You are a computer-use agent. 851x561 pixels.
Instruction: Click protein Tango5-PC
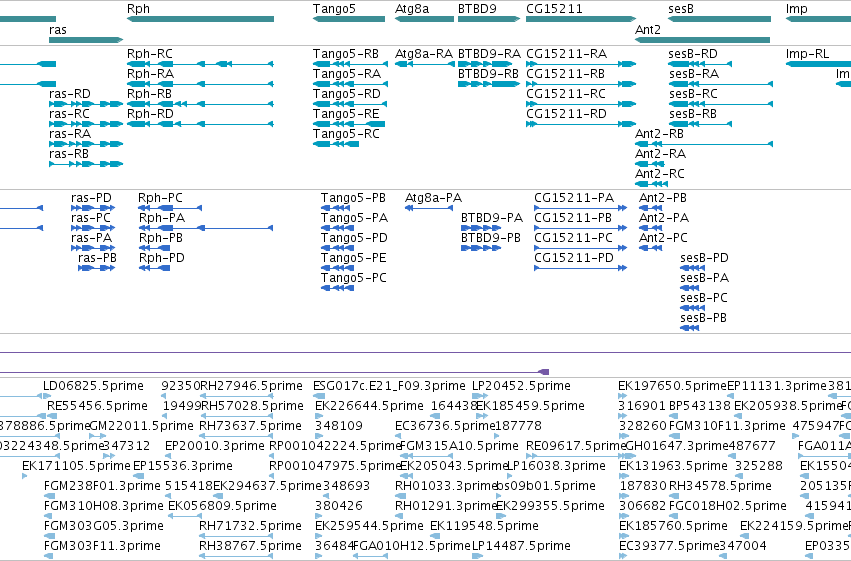[337, 288]
